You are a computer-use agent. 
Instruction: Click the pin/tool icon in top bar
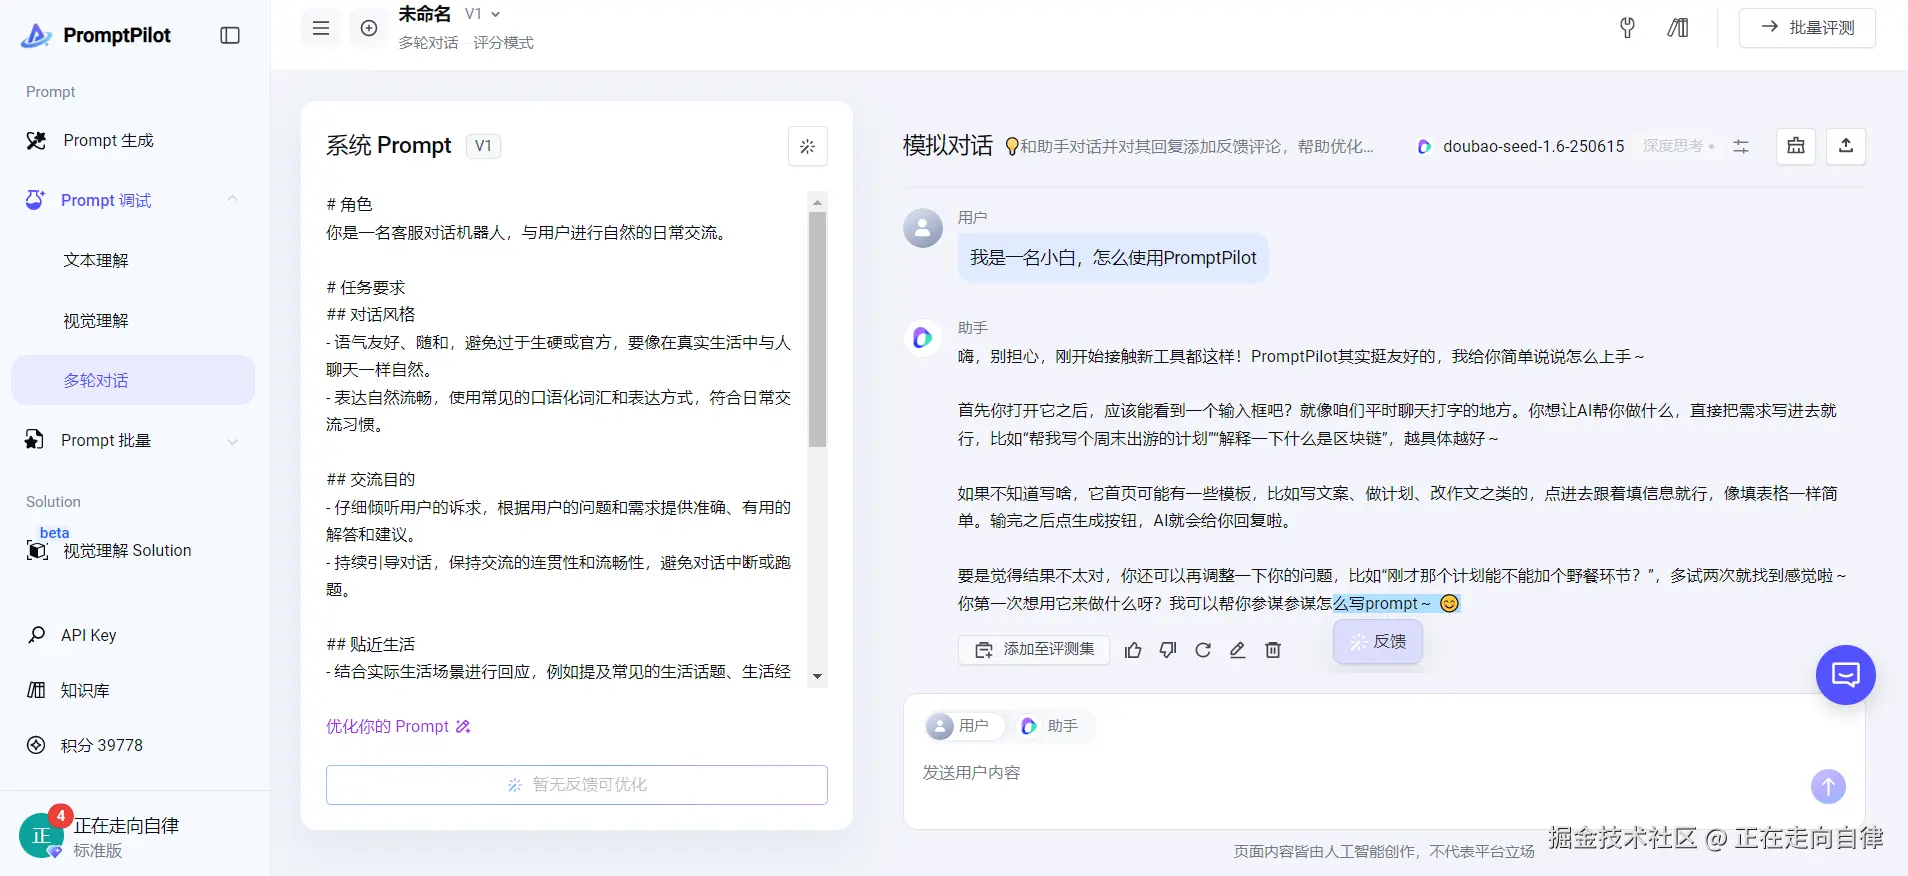pos(1627,28)
